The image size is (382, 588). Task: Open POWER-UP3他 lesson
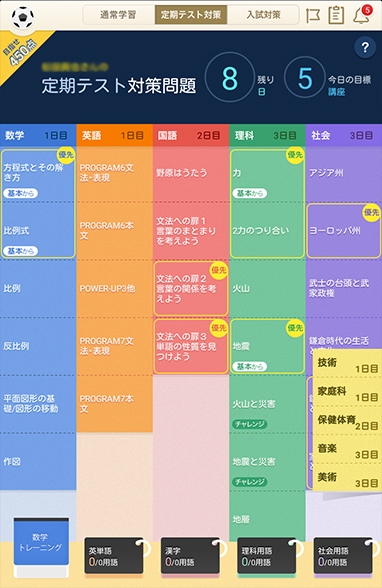tap(114, 288)
